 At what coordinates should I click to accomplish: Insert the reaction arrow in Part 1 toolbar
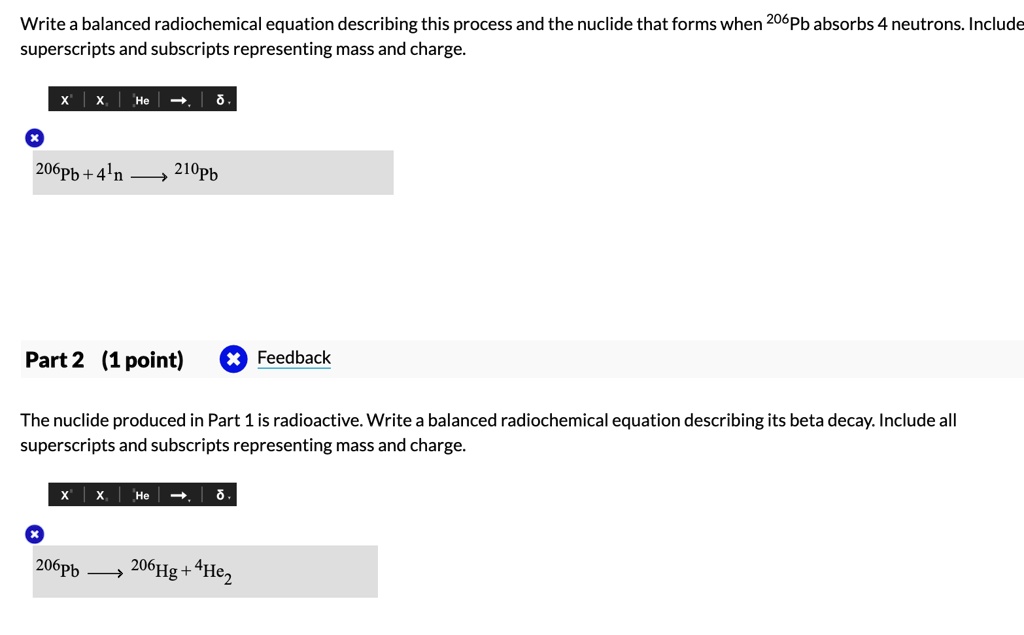pos(178,98)
